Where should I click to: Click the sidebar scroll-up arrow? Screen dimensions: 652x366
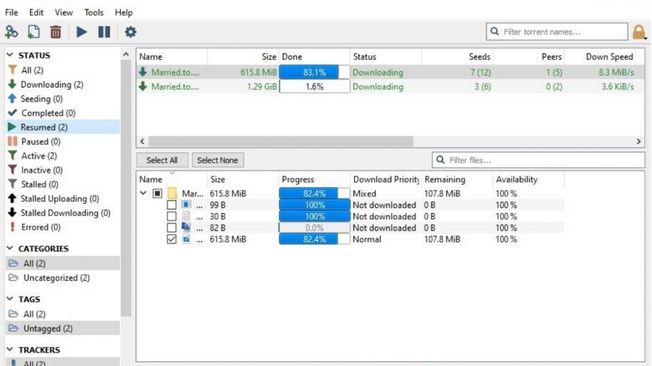pos(126,54)
